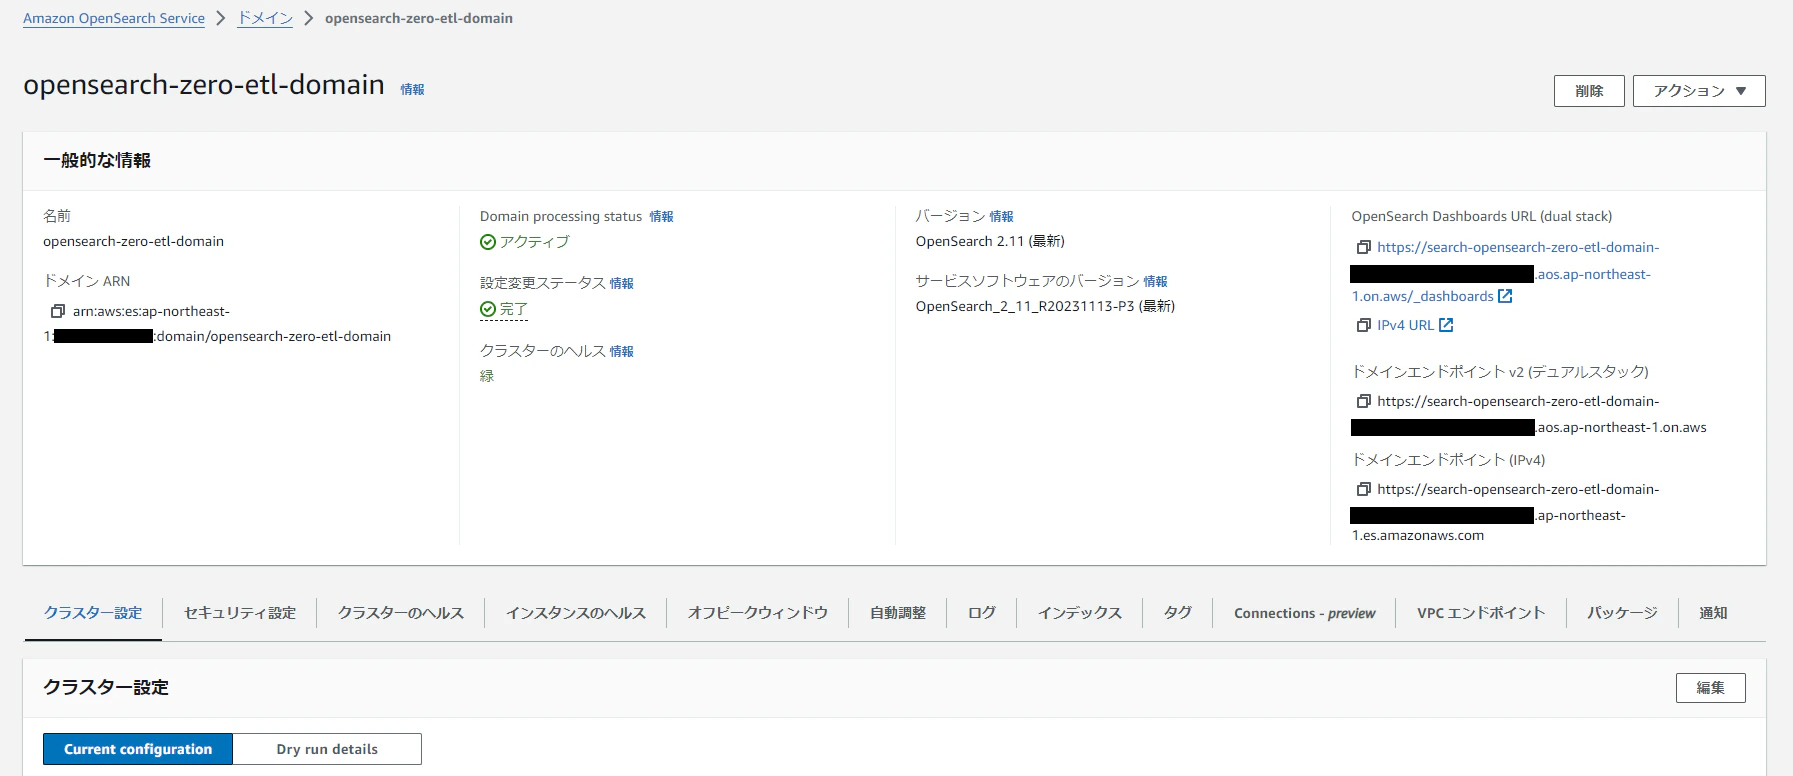The height and width of the screenshot is (776, 1793).
Task: Open the OpenSearch Dashboards URL link
Action: [x=1505, y=271]
